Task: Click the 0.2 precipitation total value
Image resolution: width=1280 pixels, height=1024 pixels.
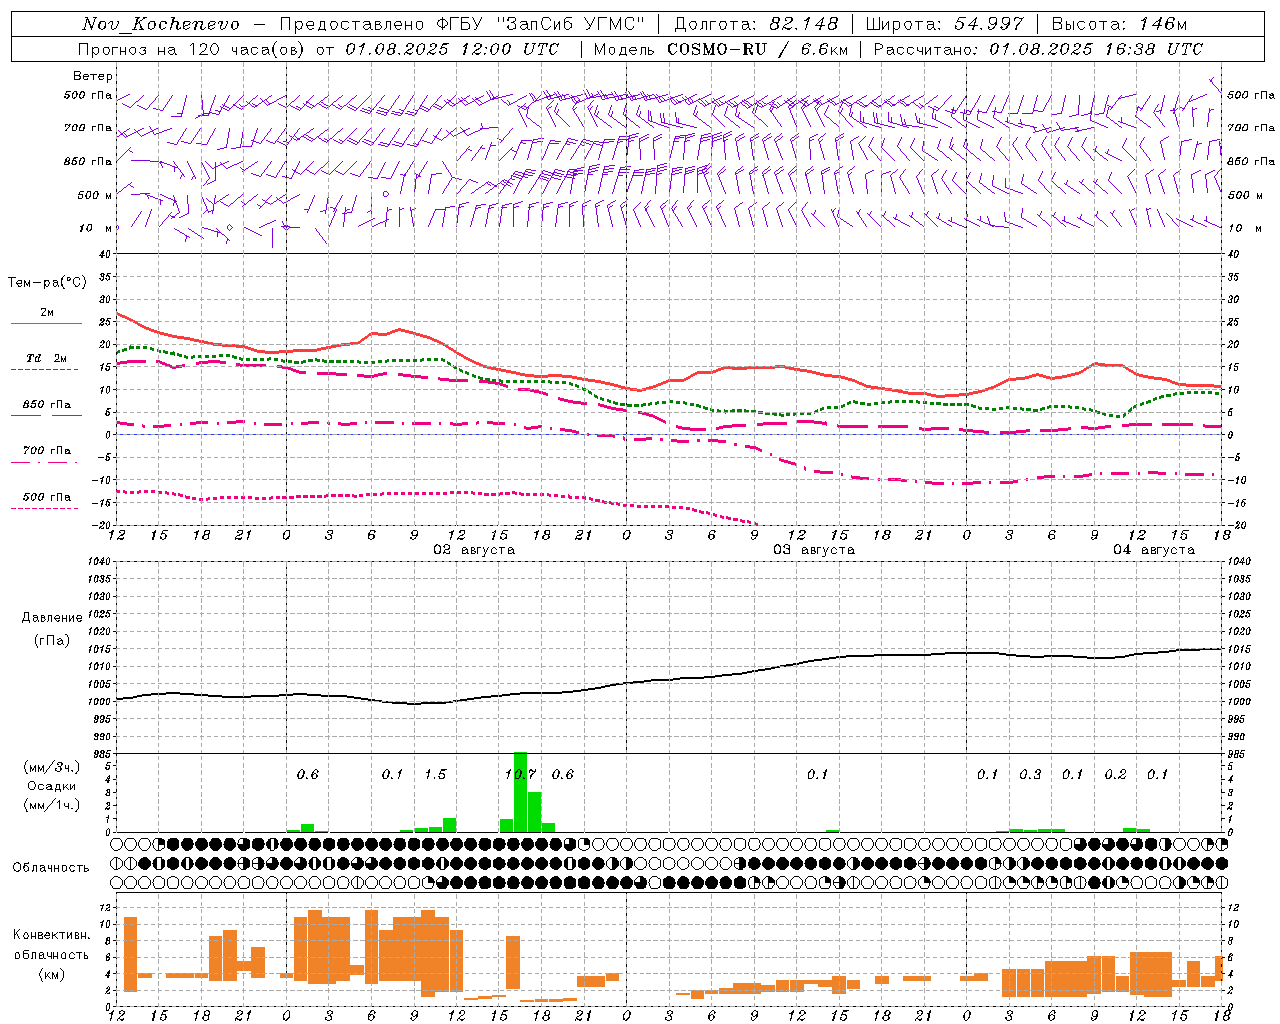Action: tap(1115, 774)
